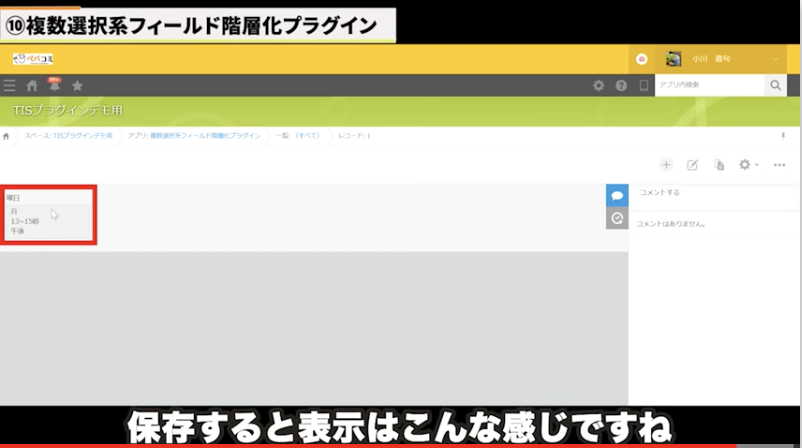Open the header settings gear
Viewport: 802px width, 448px height.
coord(598,86)
